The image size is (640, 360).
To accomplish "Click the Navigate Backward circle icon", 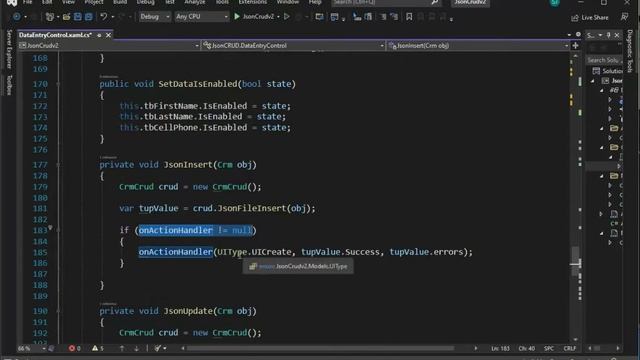I will 16,17.
